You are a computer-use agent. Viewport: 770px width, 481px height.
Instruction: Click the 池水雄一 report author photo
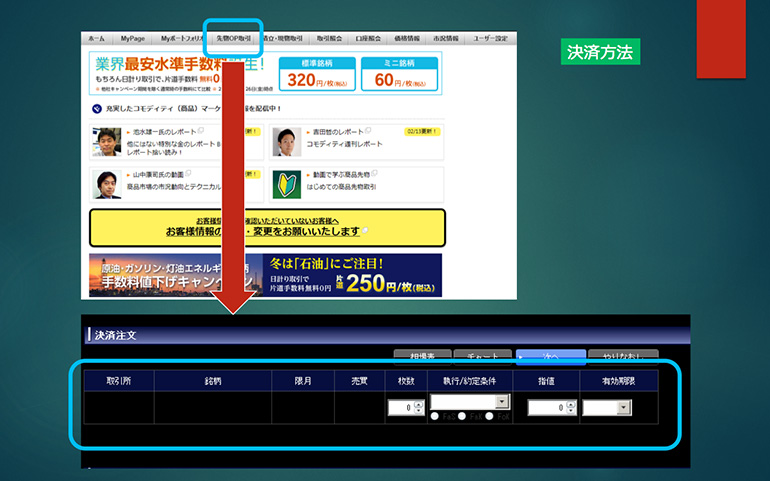[x=107, y=142]
